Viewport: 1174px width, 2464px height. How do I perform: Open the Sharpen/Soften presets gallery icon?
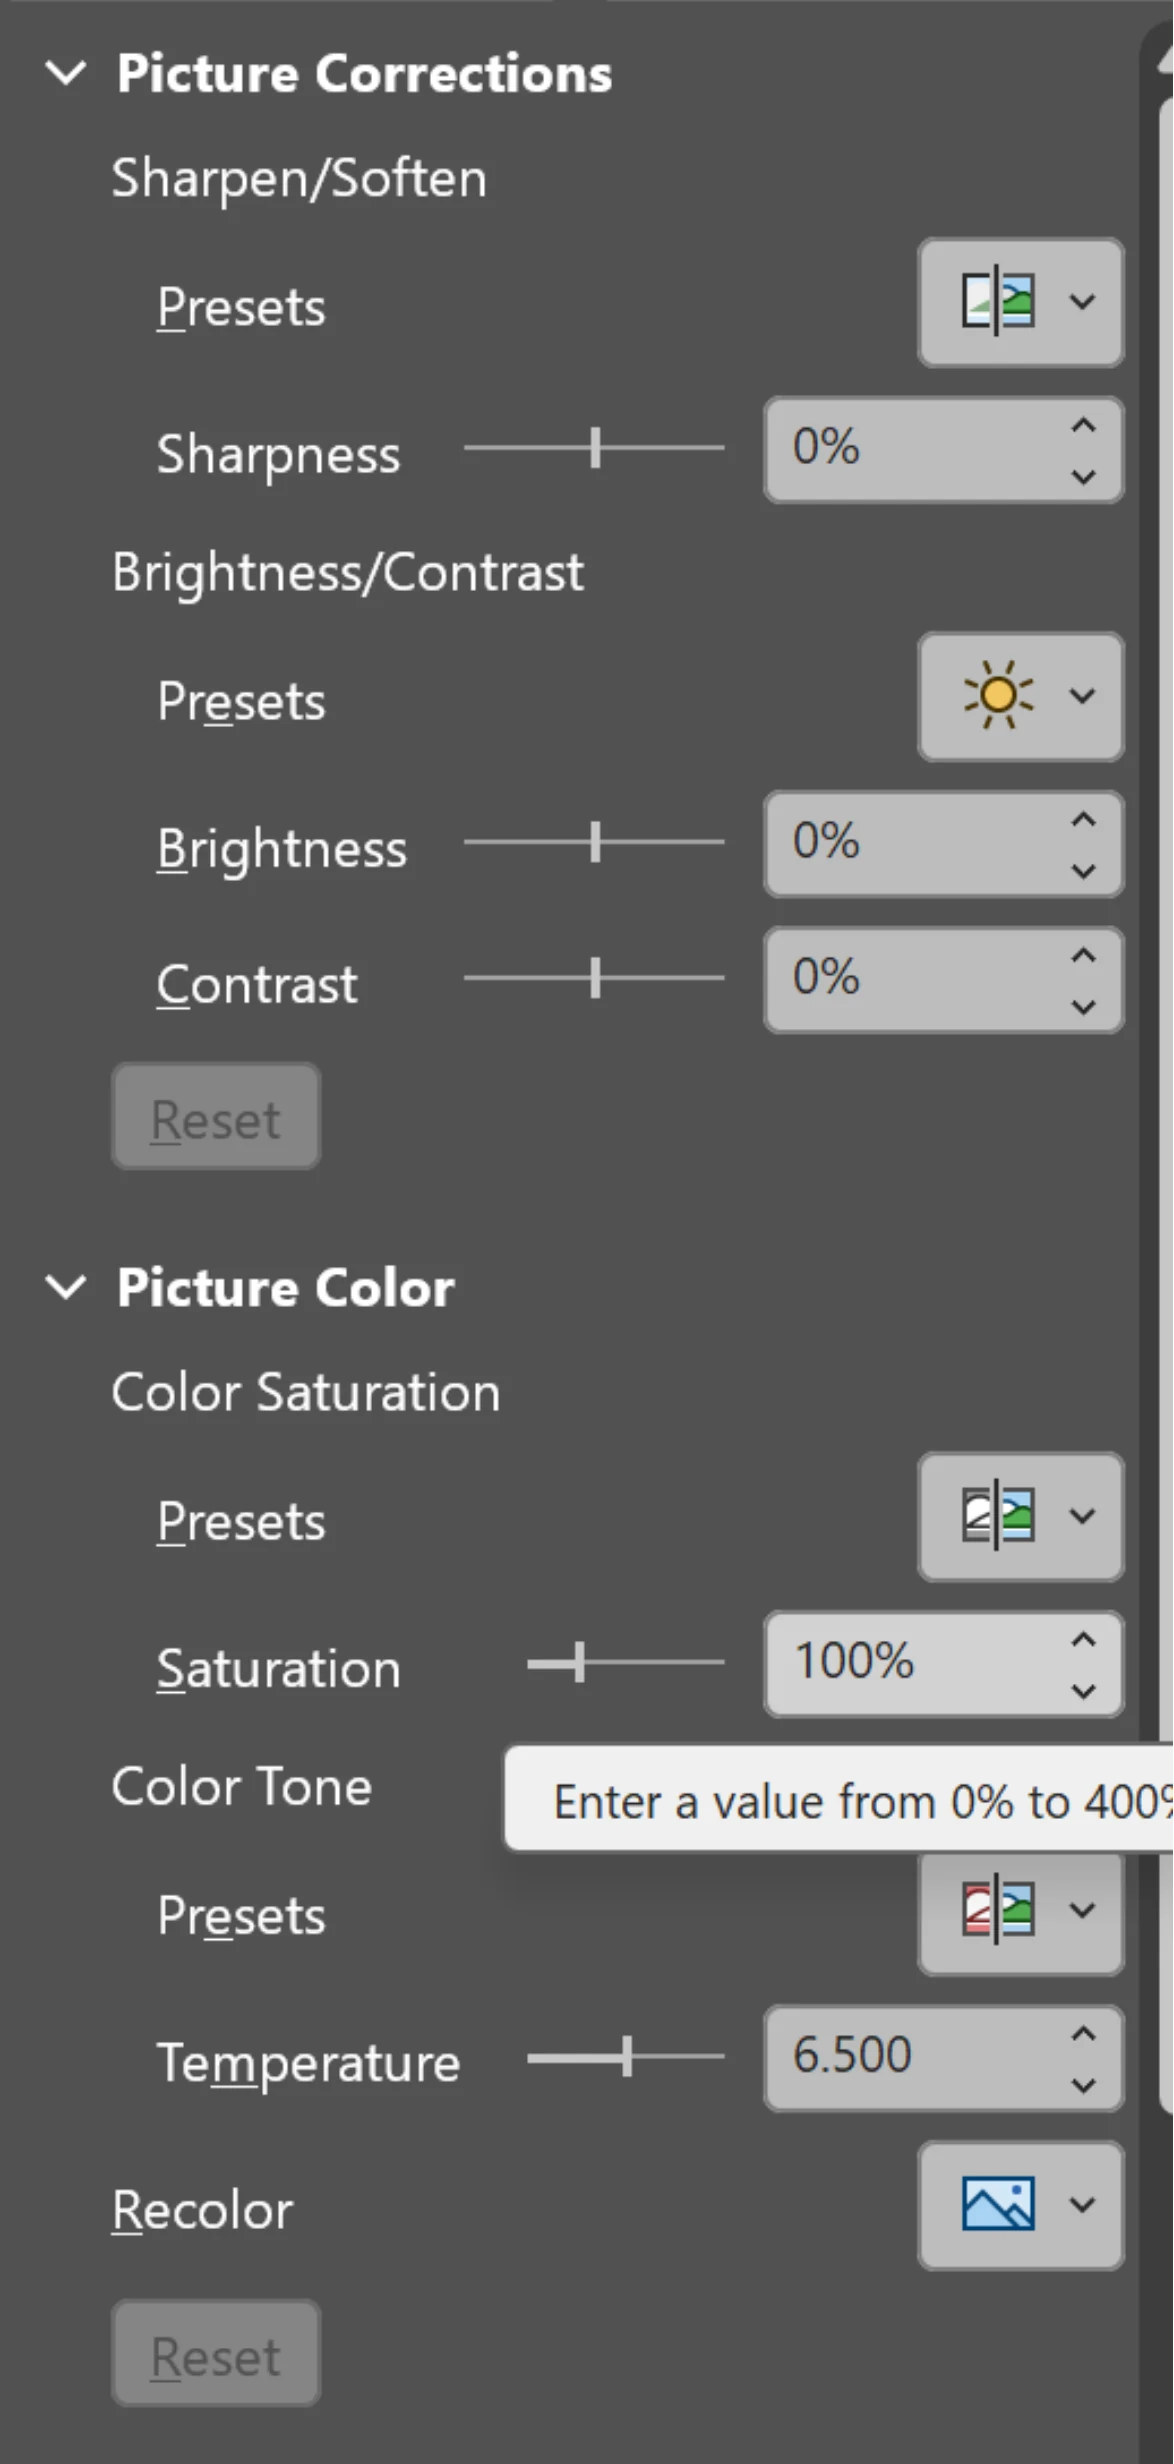pyautogui.click(x=999, y=302)
